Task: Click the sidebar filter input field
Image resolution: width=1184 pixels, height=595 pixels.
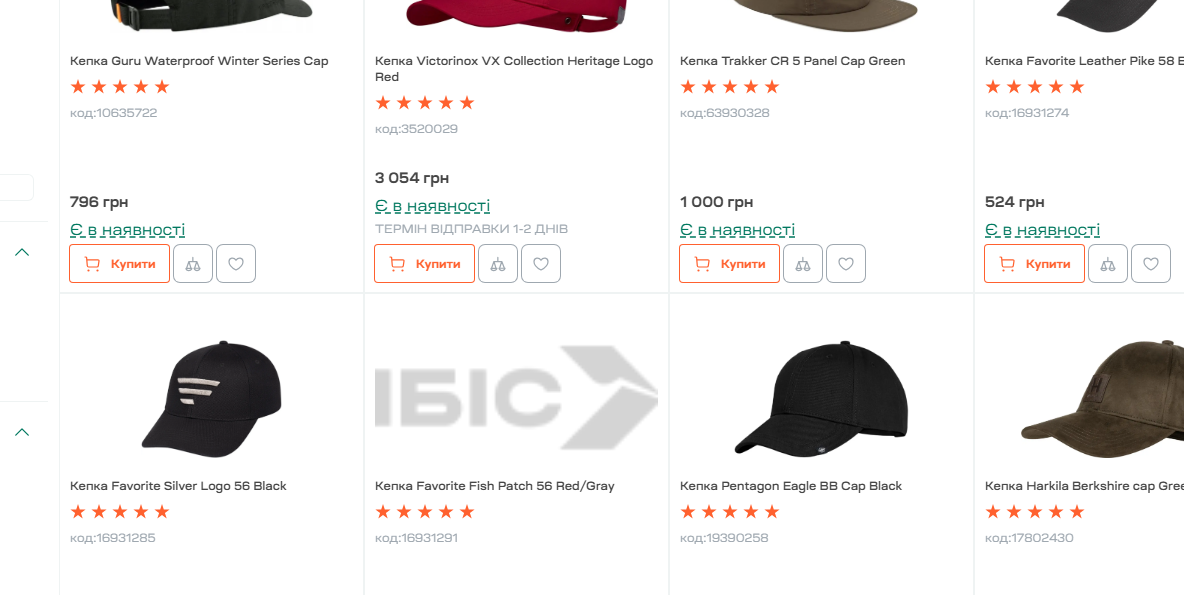Action: click(17, 188)
